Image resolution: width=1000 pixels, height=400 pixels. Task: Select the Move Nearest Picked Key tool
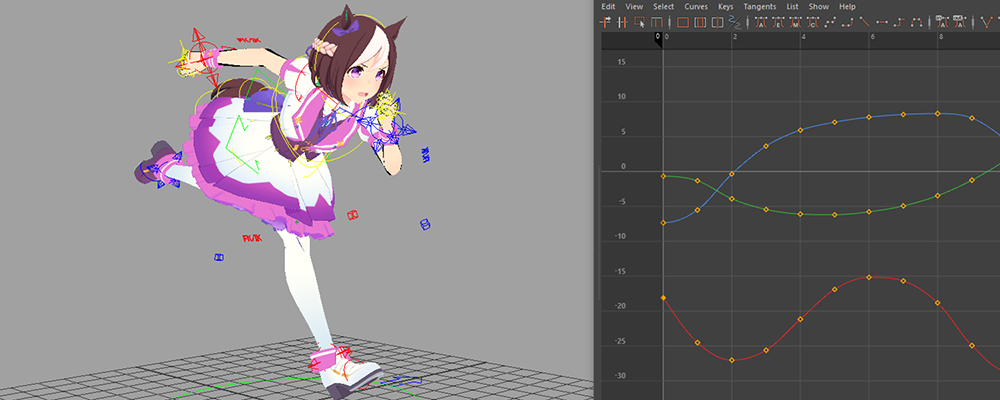(x=606, y=22)
